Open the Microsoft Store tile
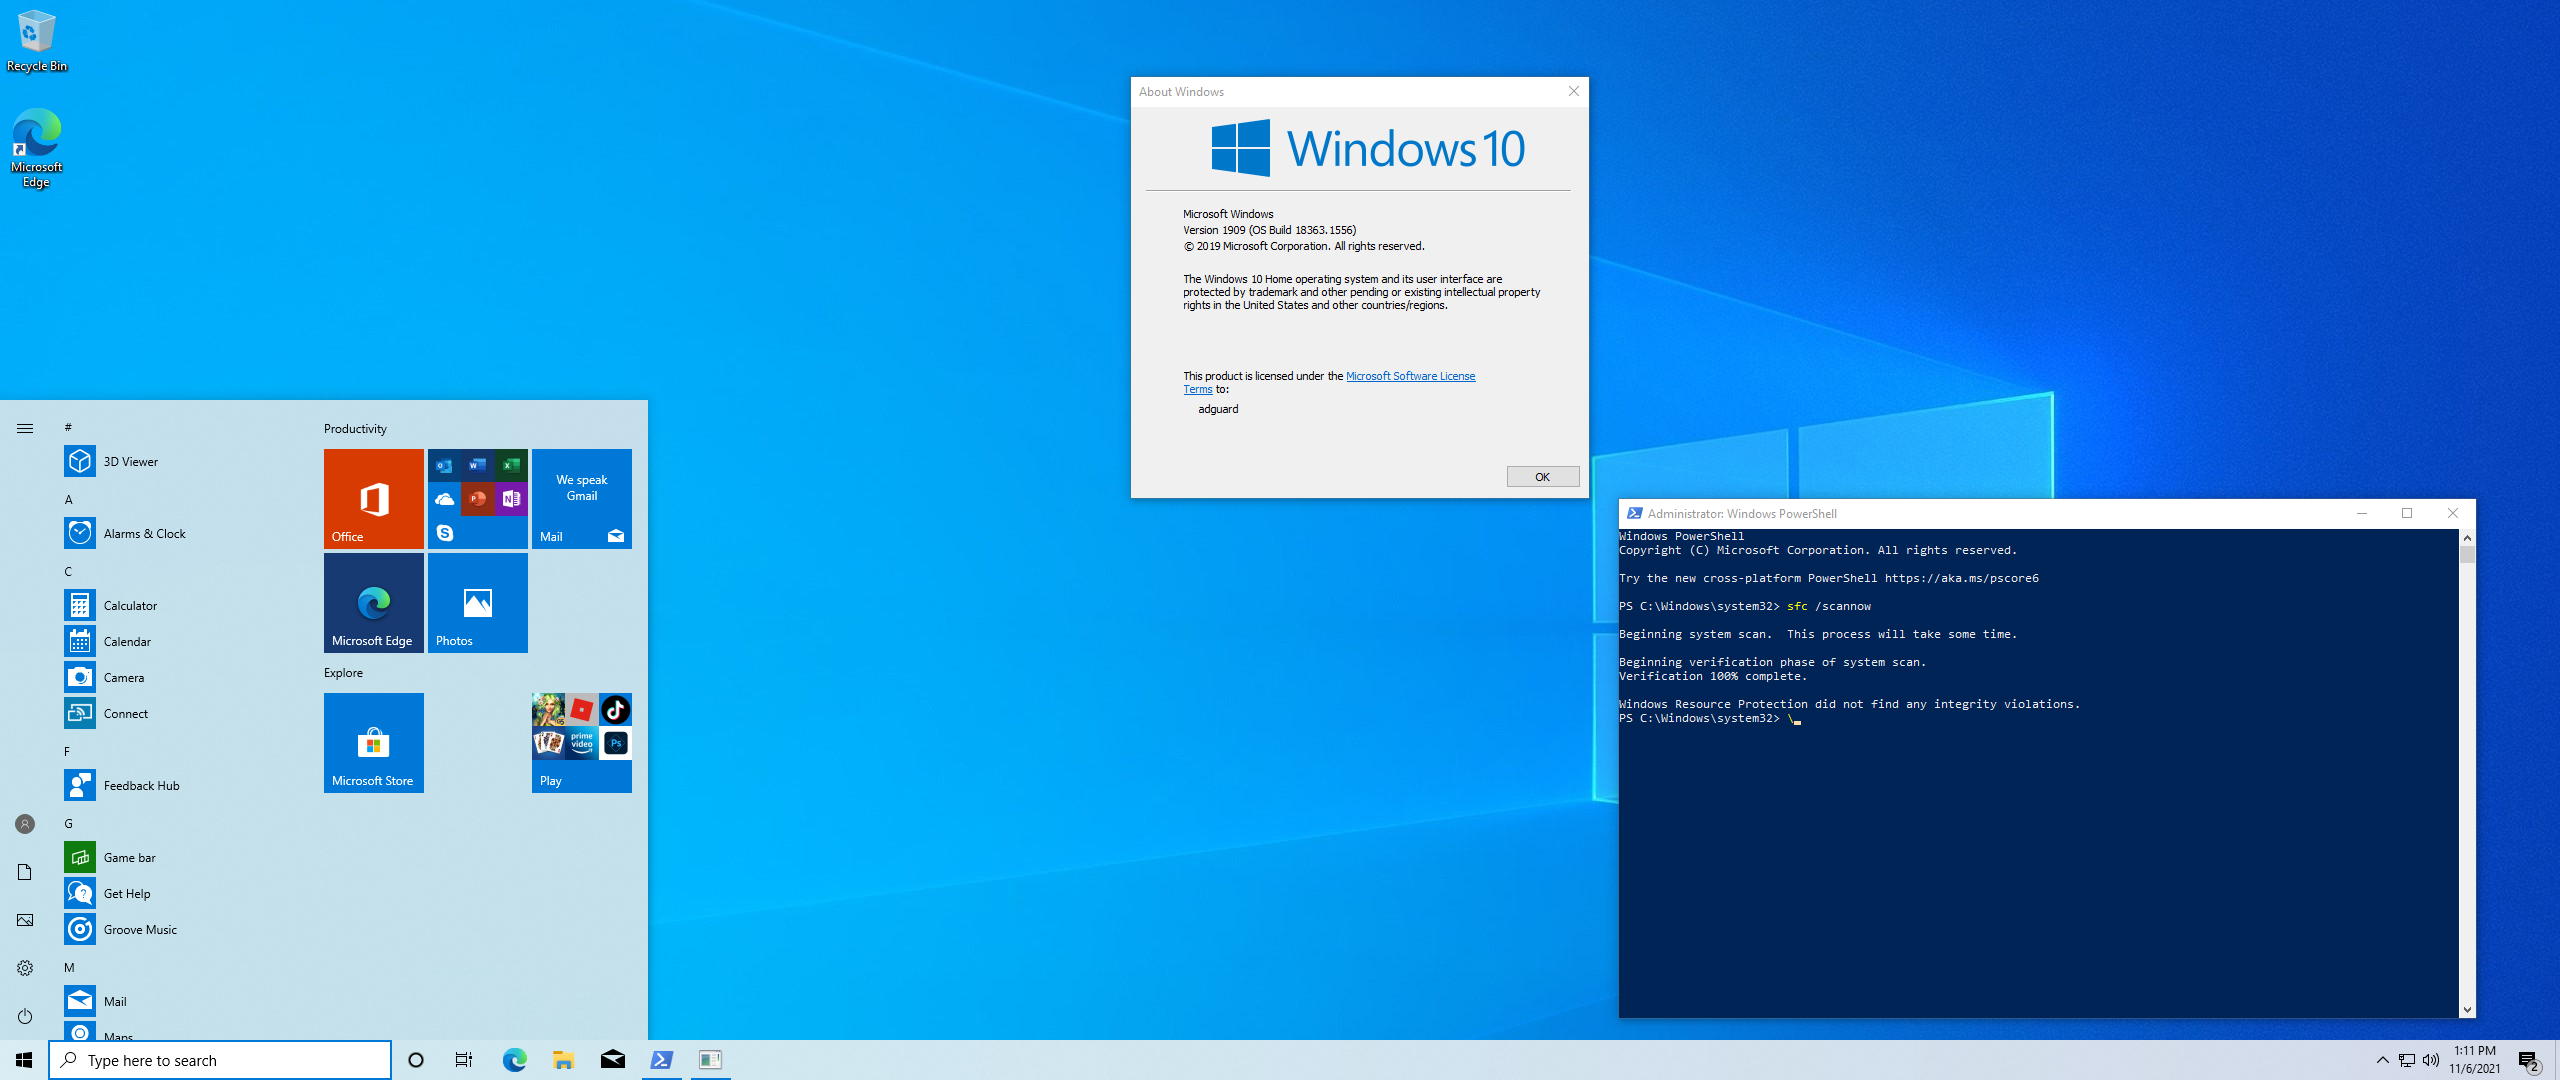2560x1080 pixels. click(374, 743)
